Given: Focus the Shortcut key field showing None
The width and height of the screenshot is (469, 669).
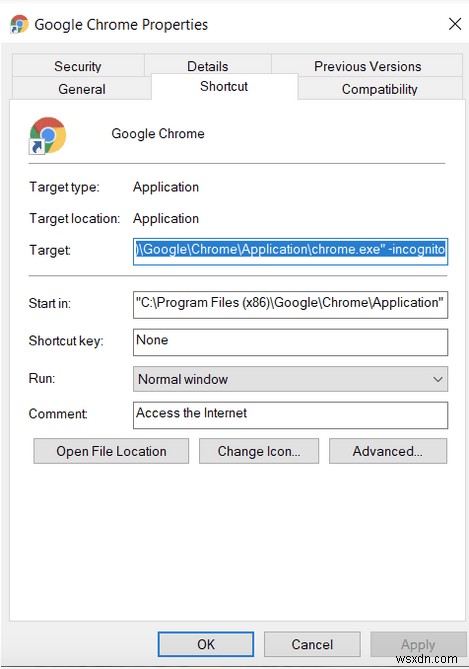Looking at the screenshot, I should 290,342.
